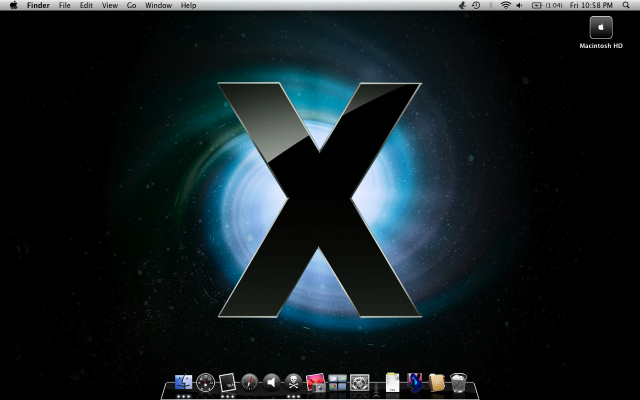Open the volume menu bar icon
The width and height of the screenshot is (640, 400).
point(519,5)
